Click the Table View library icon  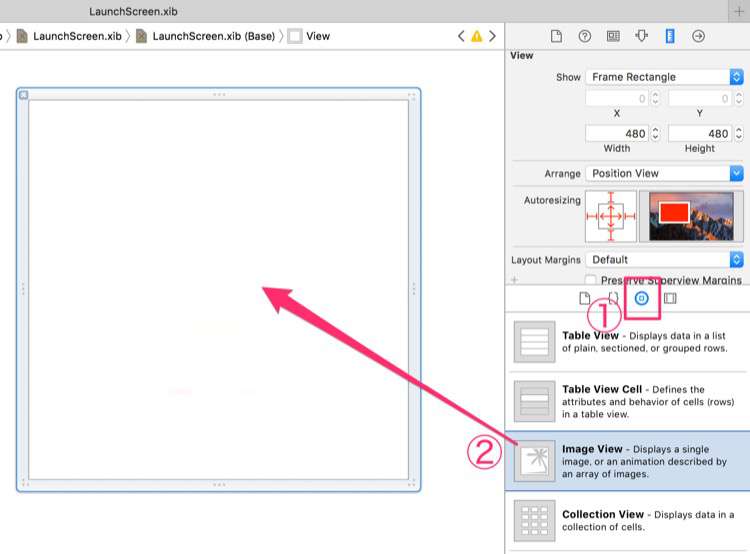coord(534,342)
